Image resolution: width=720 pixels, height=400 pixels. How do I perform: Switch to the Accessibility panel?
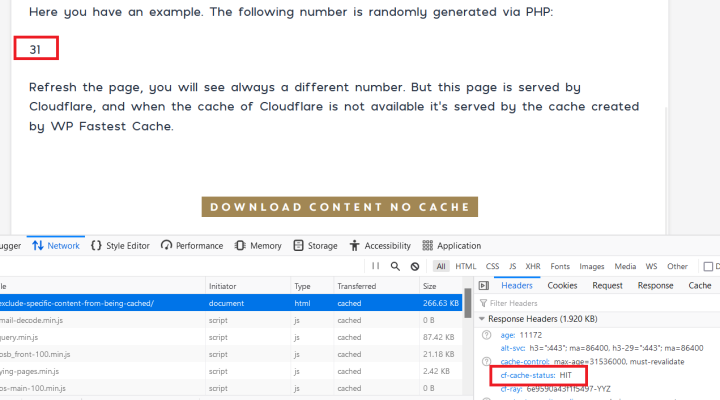pos(380,246)
